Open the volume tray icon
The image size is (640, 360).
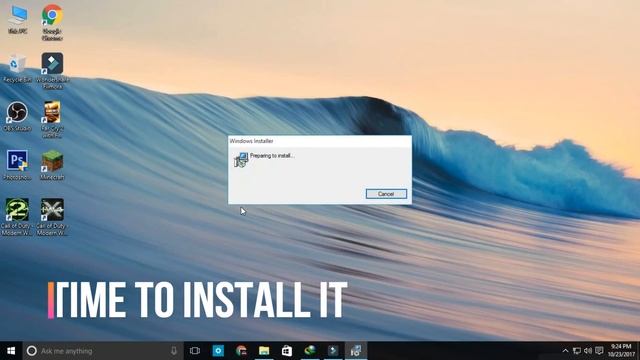(588, 351)
